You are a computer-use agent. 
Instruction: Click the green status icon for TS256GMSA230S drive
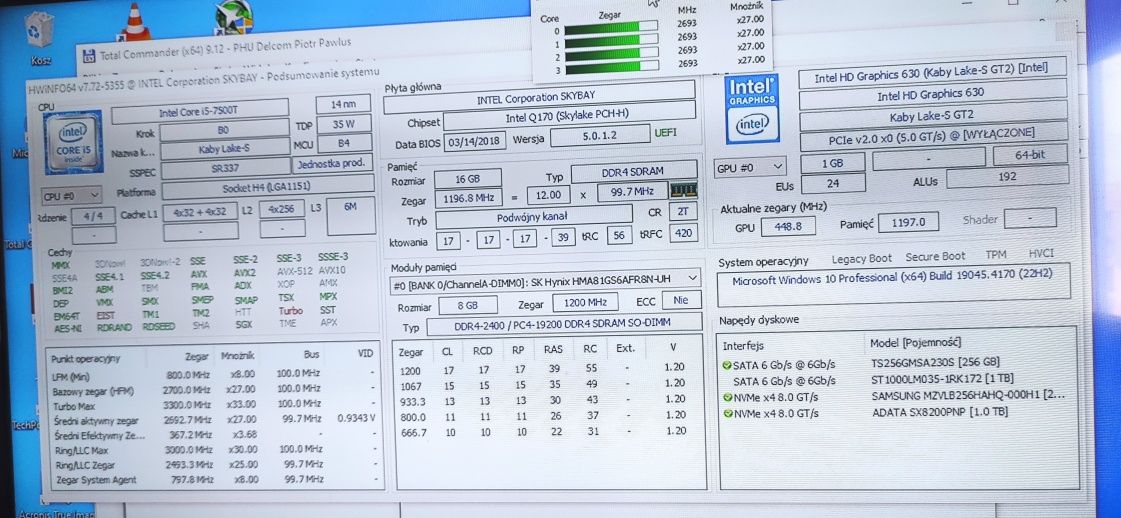[727, 365]
